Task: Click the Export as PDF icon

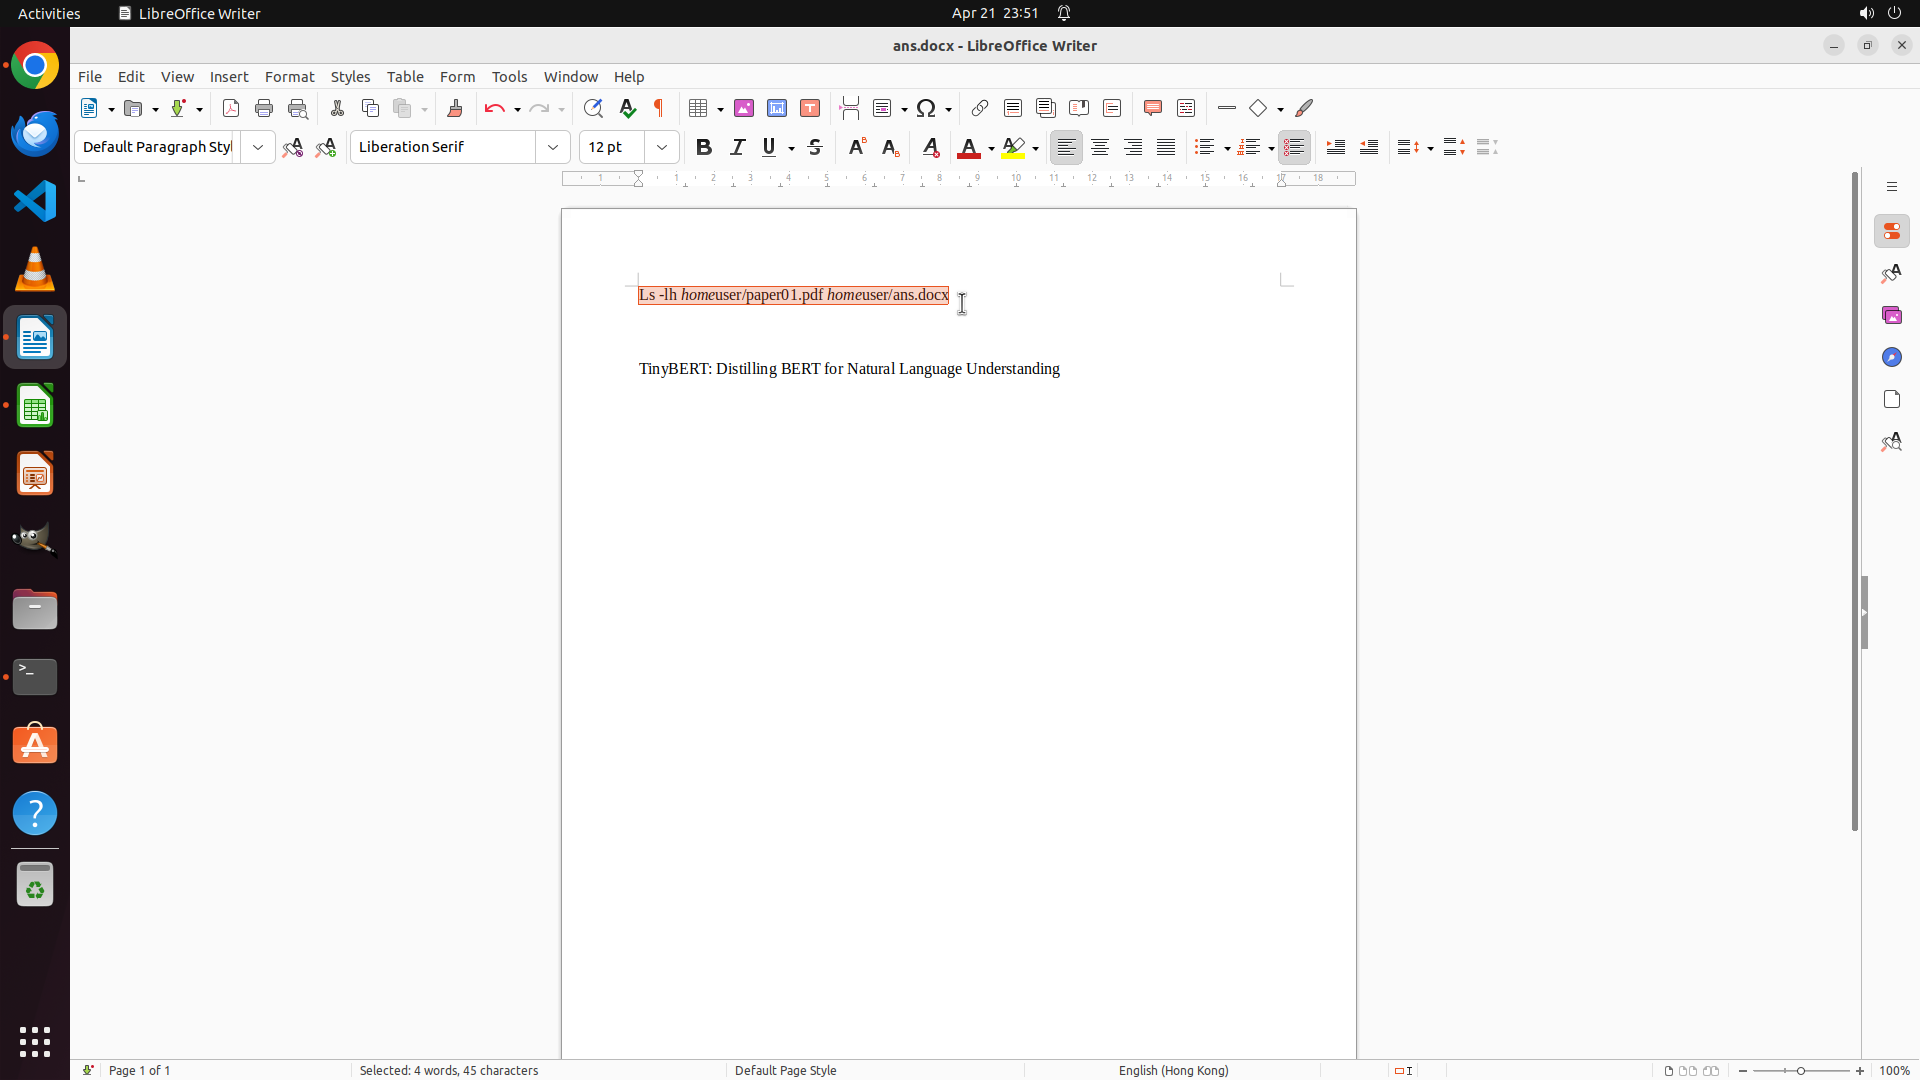Action: [x=231, y=108]
